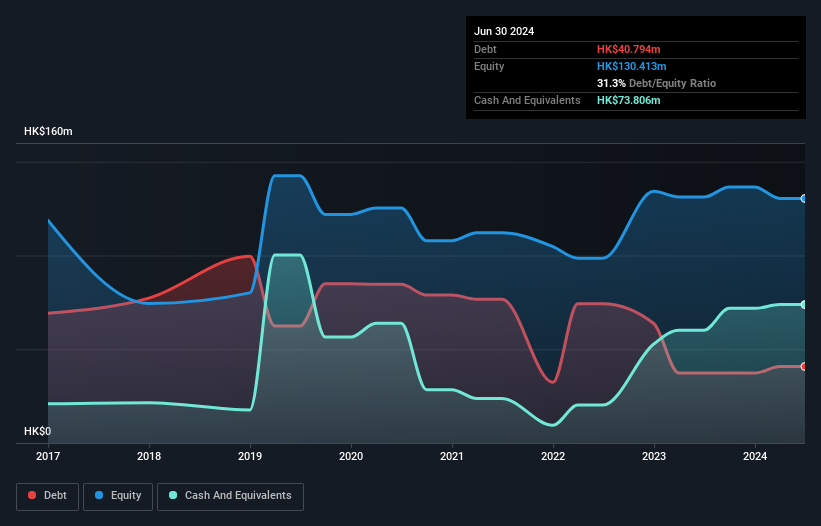
Task: Click the HK$0 y-axis label
Action: point(38,431)
